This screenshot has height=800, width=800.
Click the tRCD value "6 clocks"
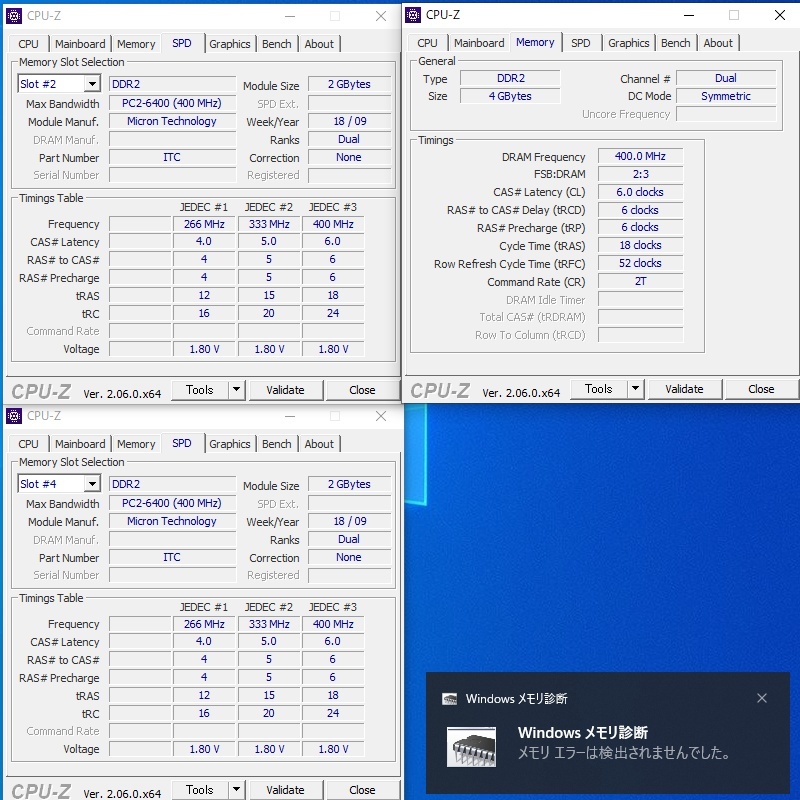640,210
